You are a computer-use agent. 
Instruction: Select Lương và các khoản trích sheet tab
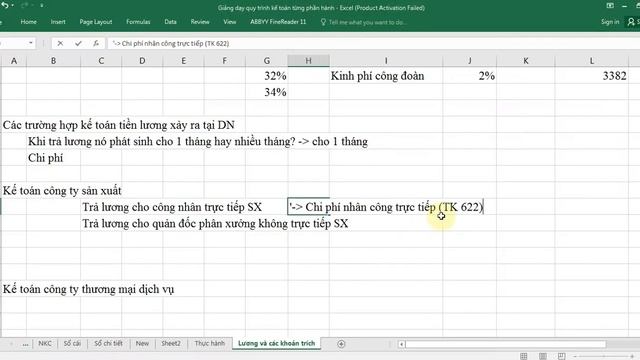tap(276, 343)
